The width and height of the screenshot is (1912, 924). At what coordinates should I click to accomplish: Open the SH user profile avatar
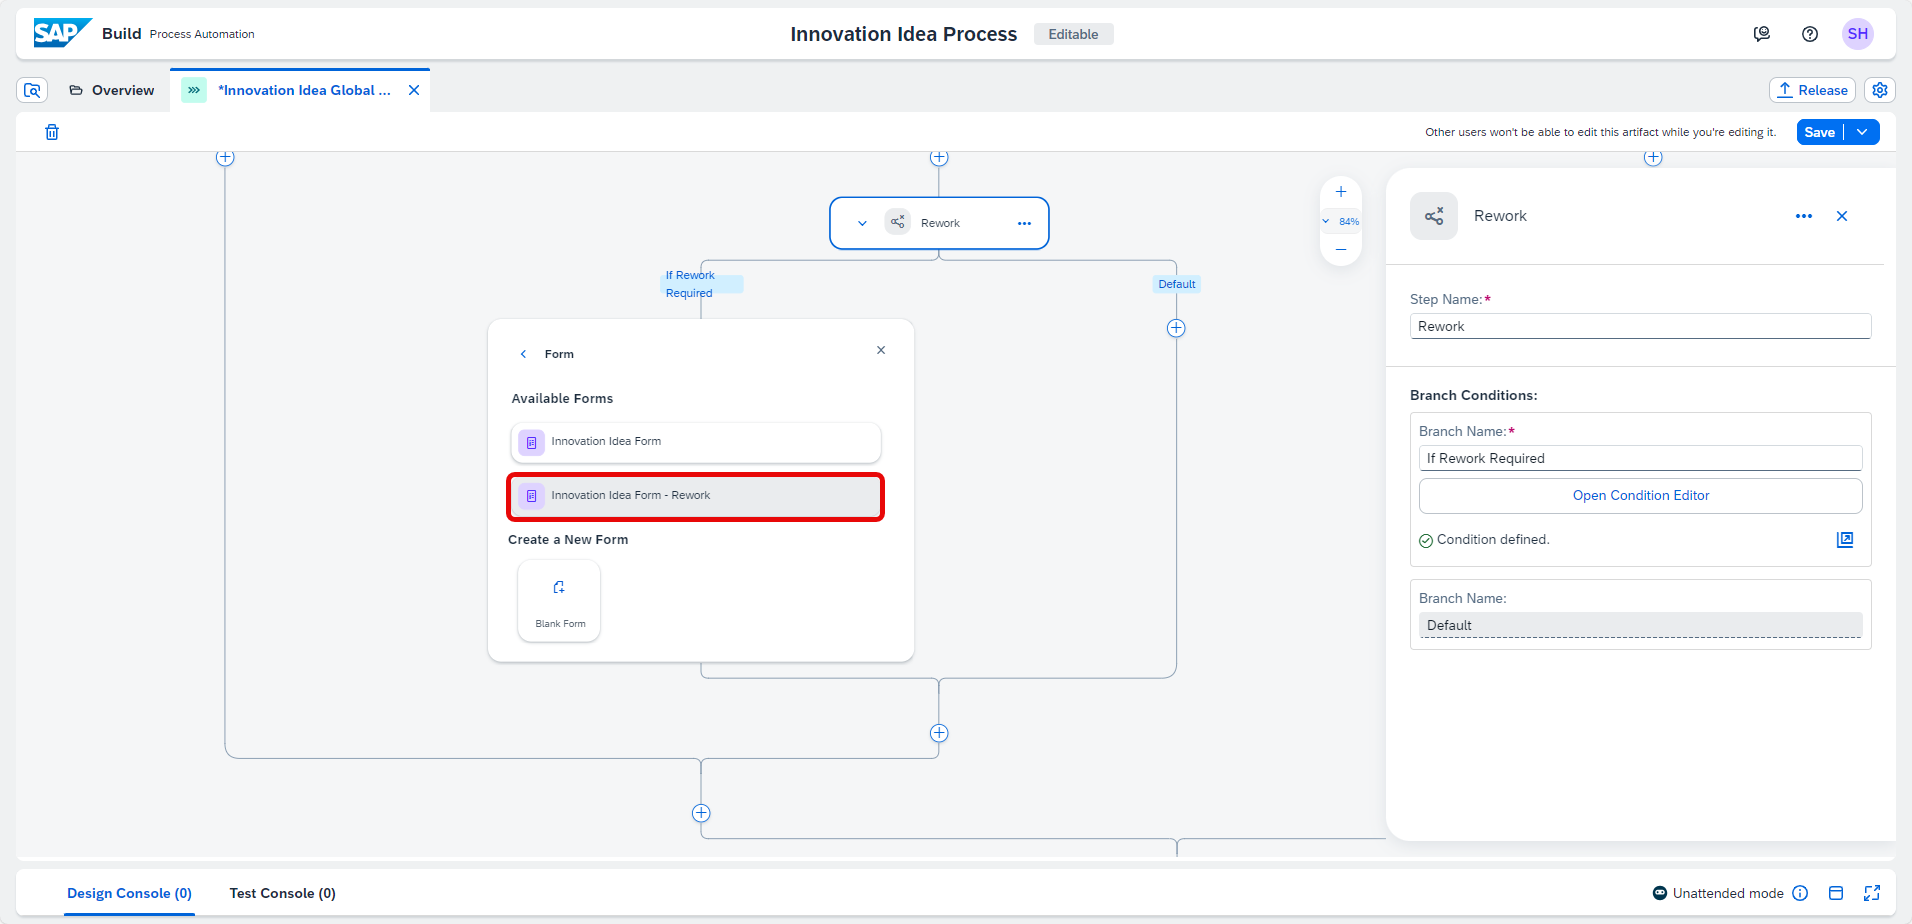coord(1858,34)
